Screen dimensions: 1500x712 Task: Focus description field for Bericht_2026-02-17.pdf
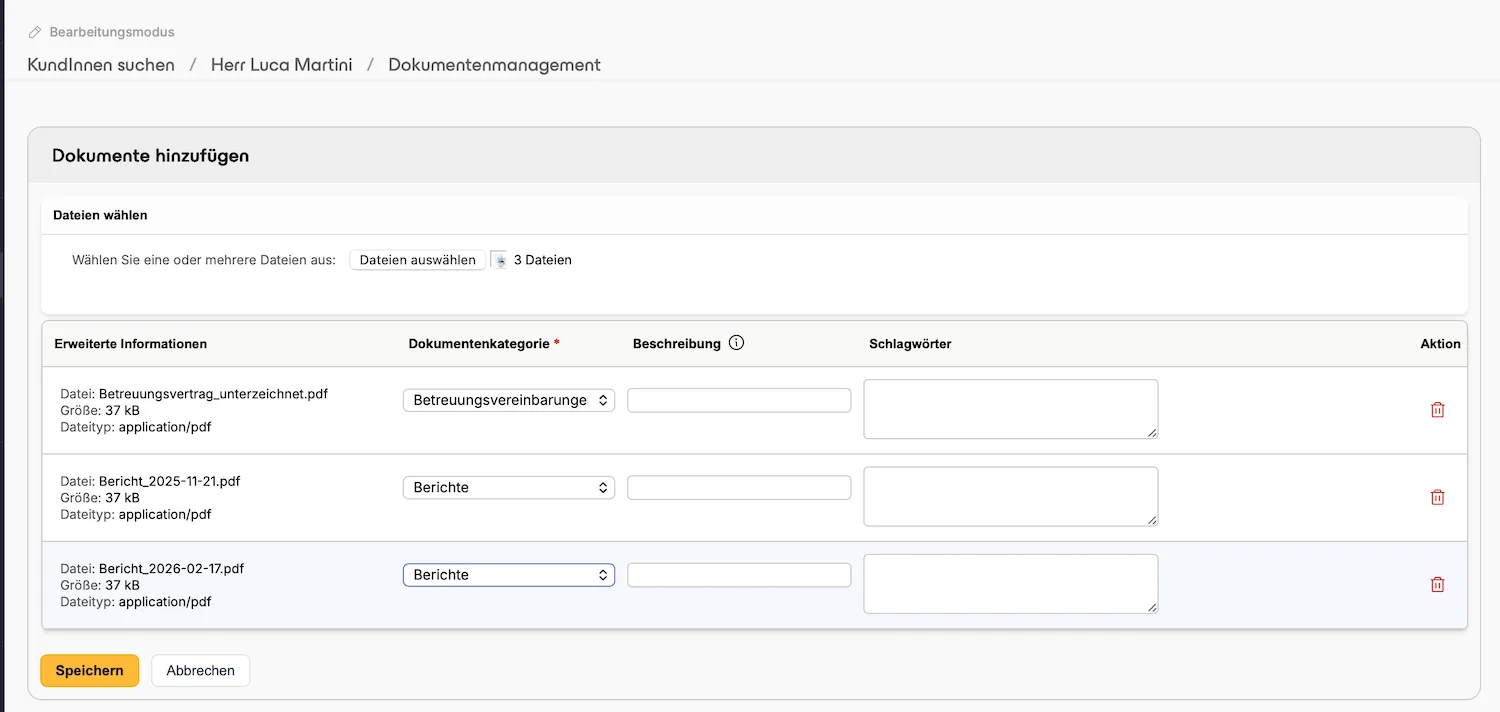click(x=739, y=575)
